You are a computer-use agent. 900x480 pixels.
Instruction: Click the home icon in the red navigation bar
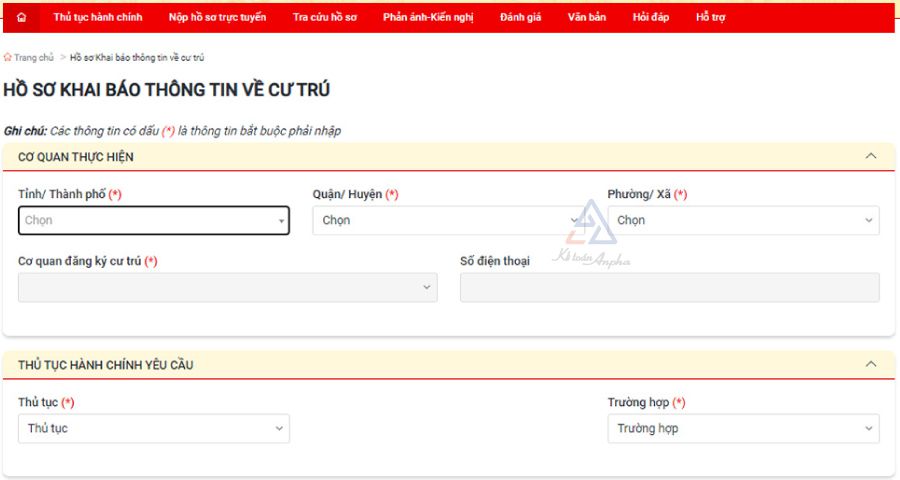(21, 18)
